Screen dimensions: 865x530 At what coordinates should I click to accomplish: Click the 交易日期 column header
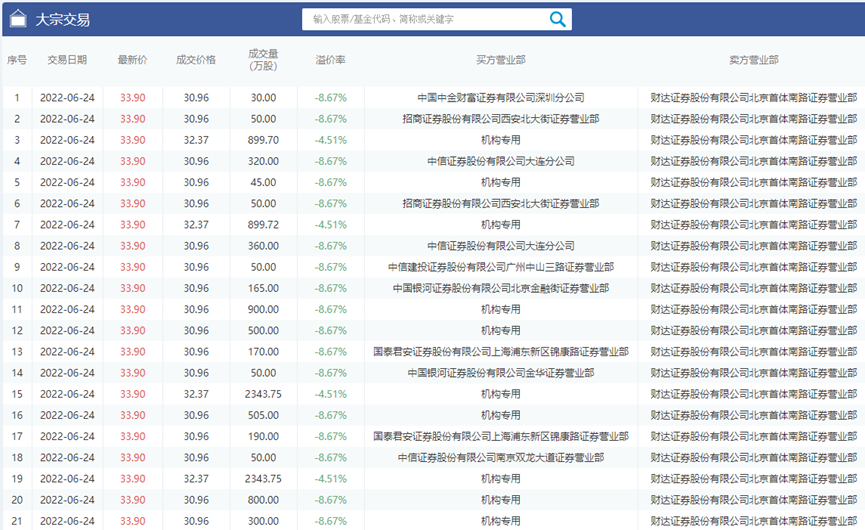(67, 60)
